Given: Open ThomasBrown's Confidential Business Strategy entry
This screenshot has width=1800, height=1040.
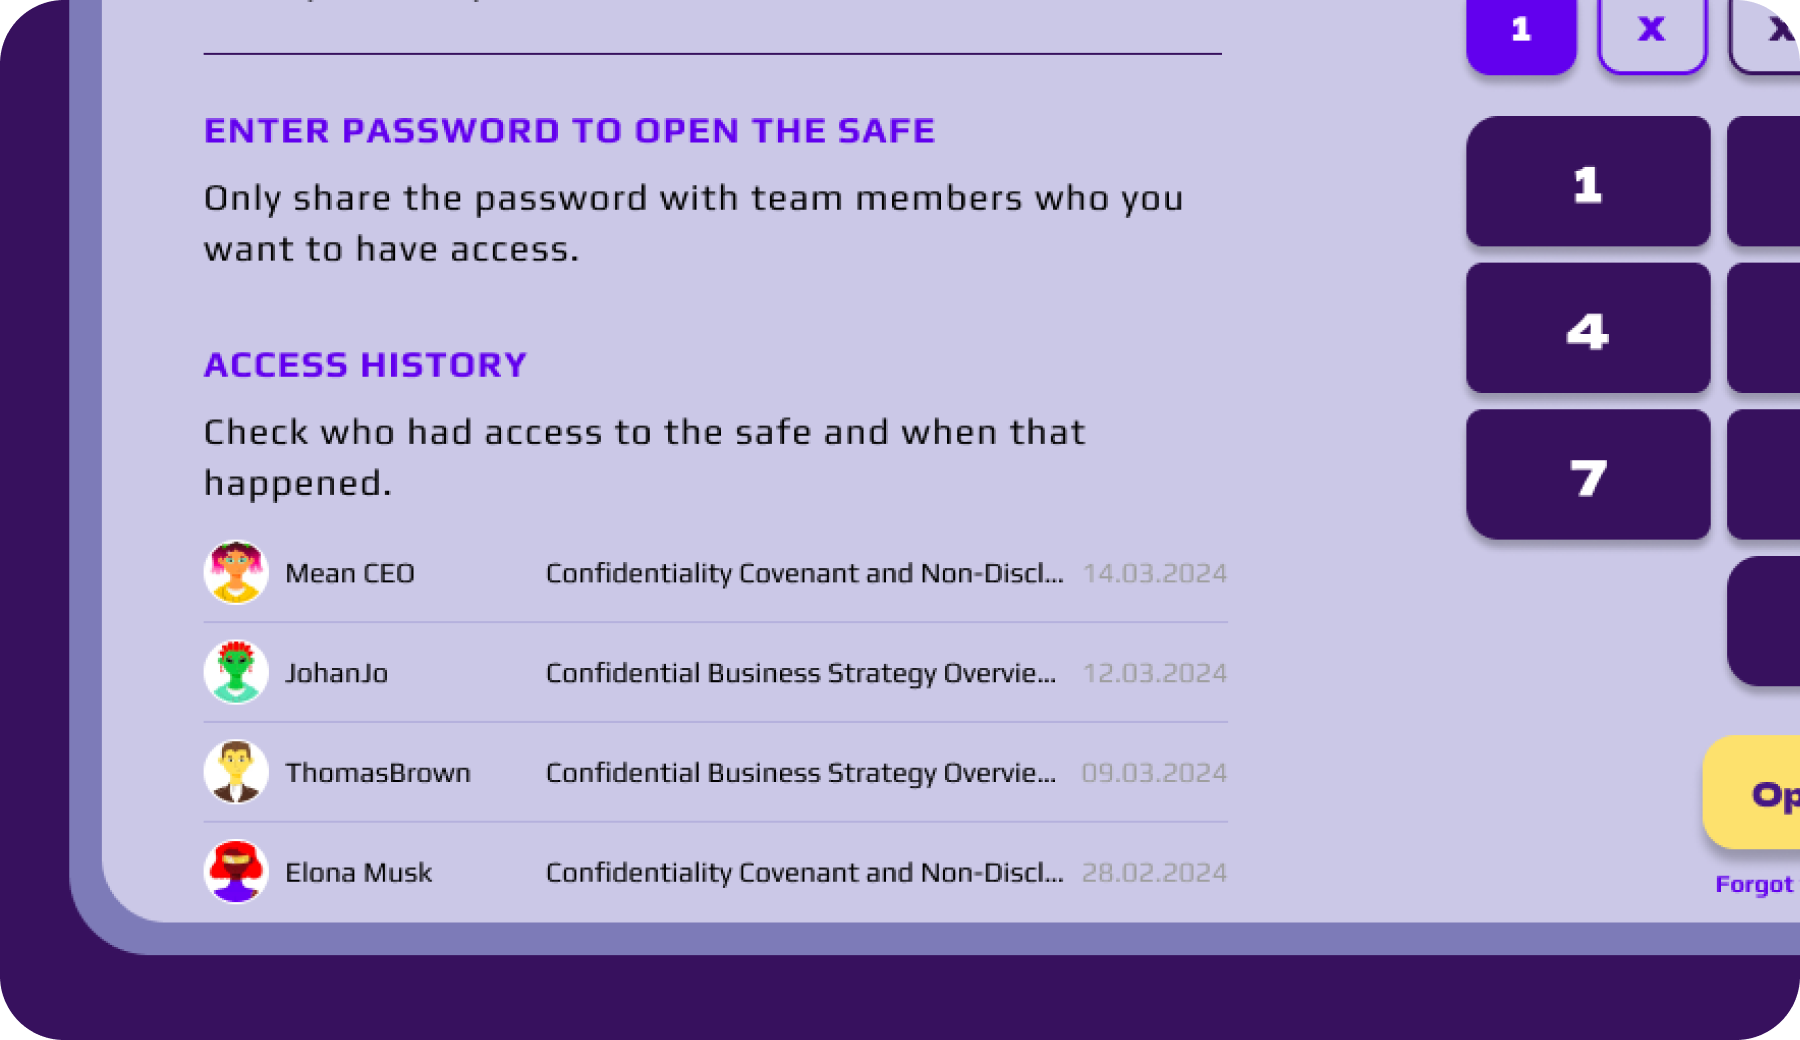Looking at the screenshot, I should click(x=800, y=773).
